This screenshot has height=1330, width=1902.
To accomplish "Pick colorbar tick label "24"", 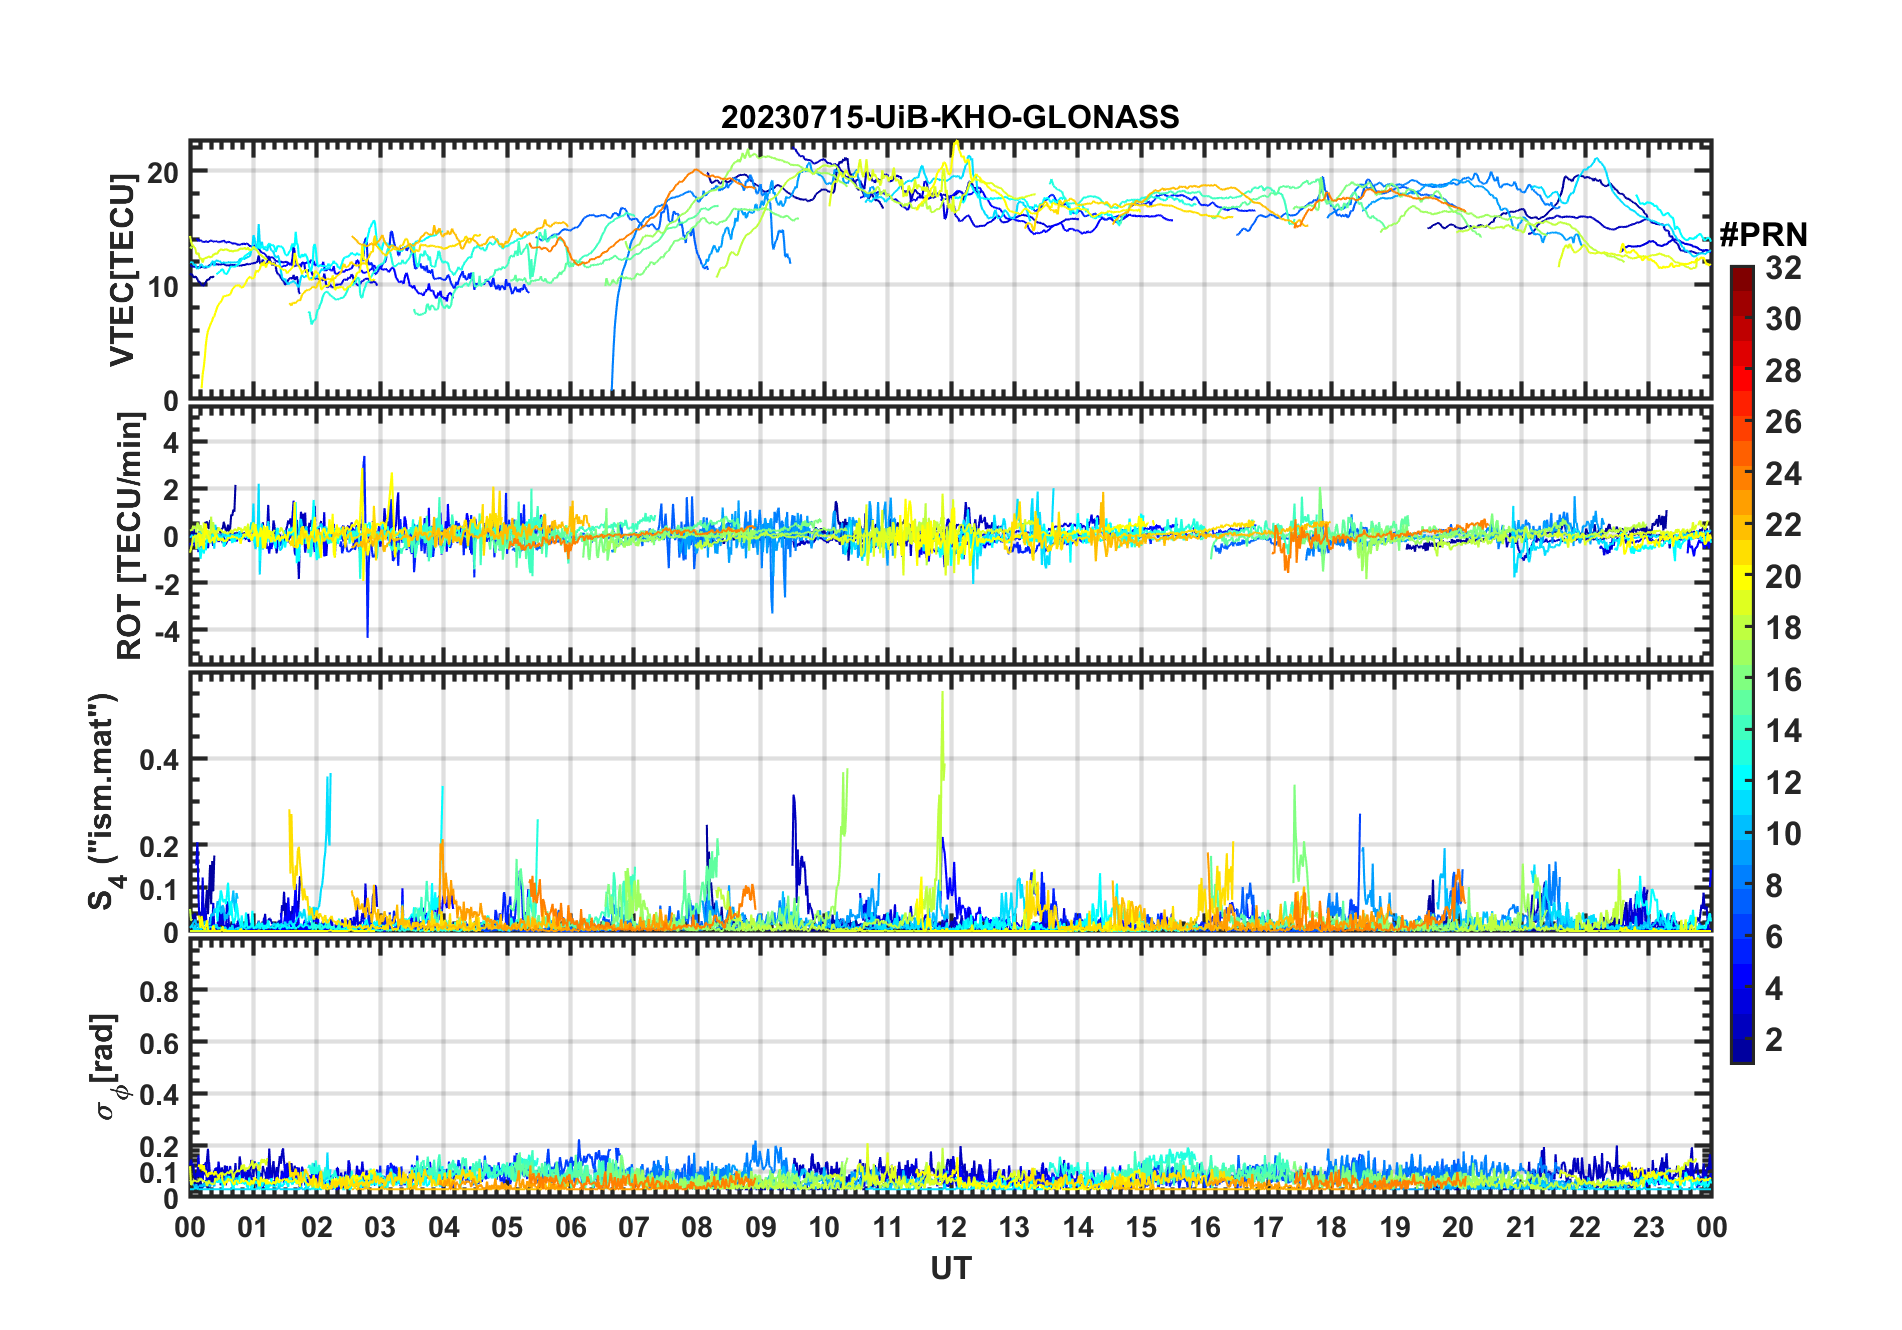I will pos(1783,474).
